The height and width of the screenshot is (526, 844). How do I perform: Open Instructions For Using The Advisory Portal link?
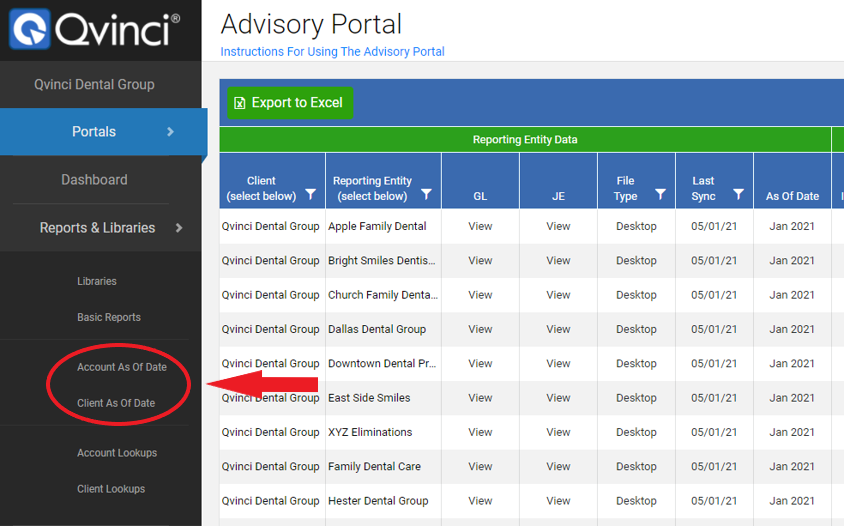tap(332, 52)
